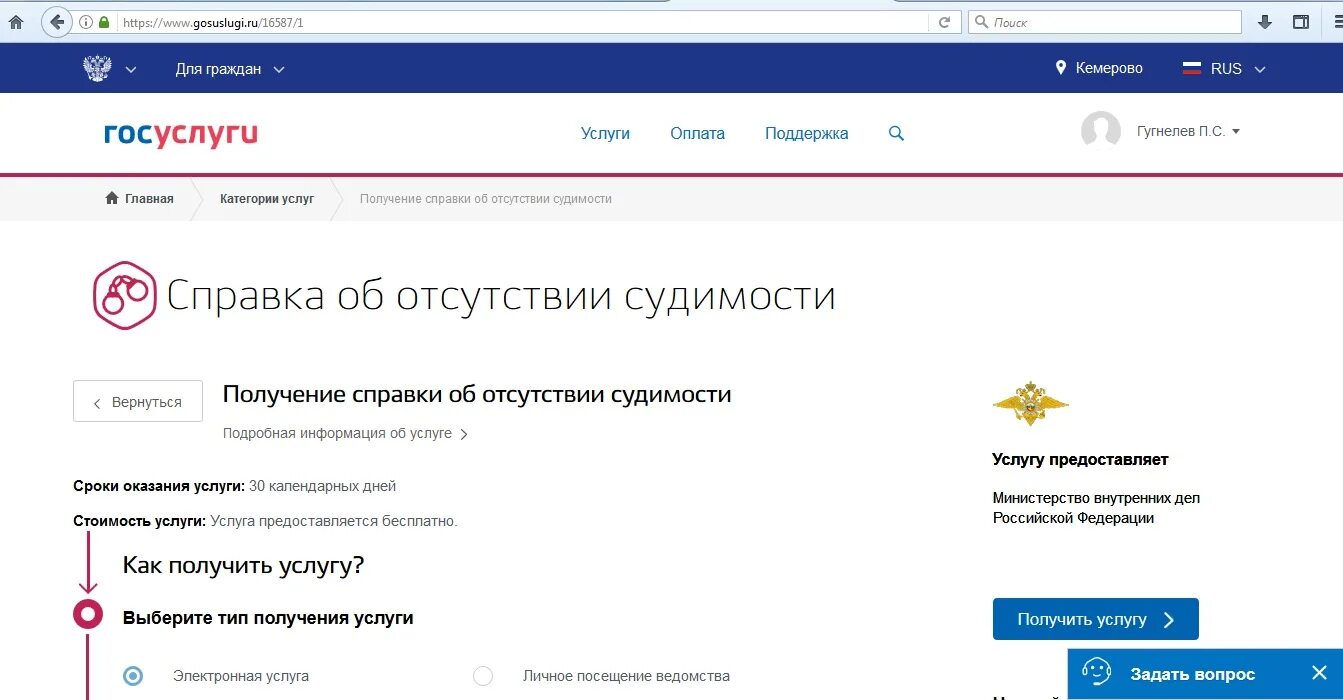The height and width of the screenshot is (700, 1343).
Task: Click text Услуга предоставляется бесплатно
Action: click(334, 521)
